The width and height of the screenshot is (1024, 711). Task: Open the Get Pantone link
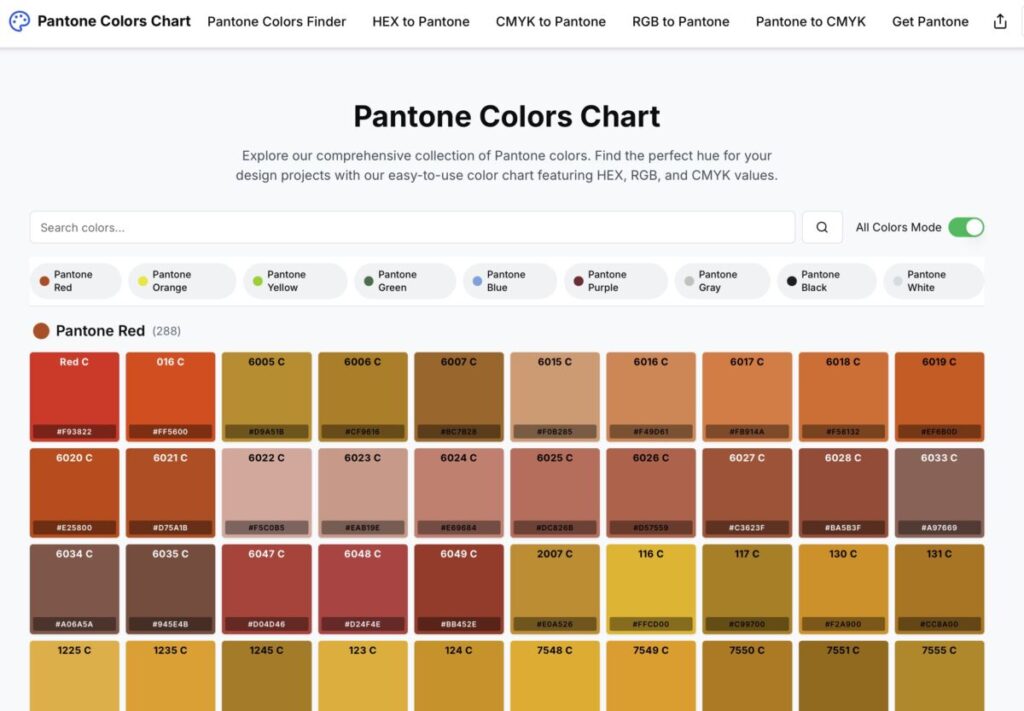pyautogui.click(x=930, y=21)
